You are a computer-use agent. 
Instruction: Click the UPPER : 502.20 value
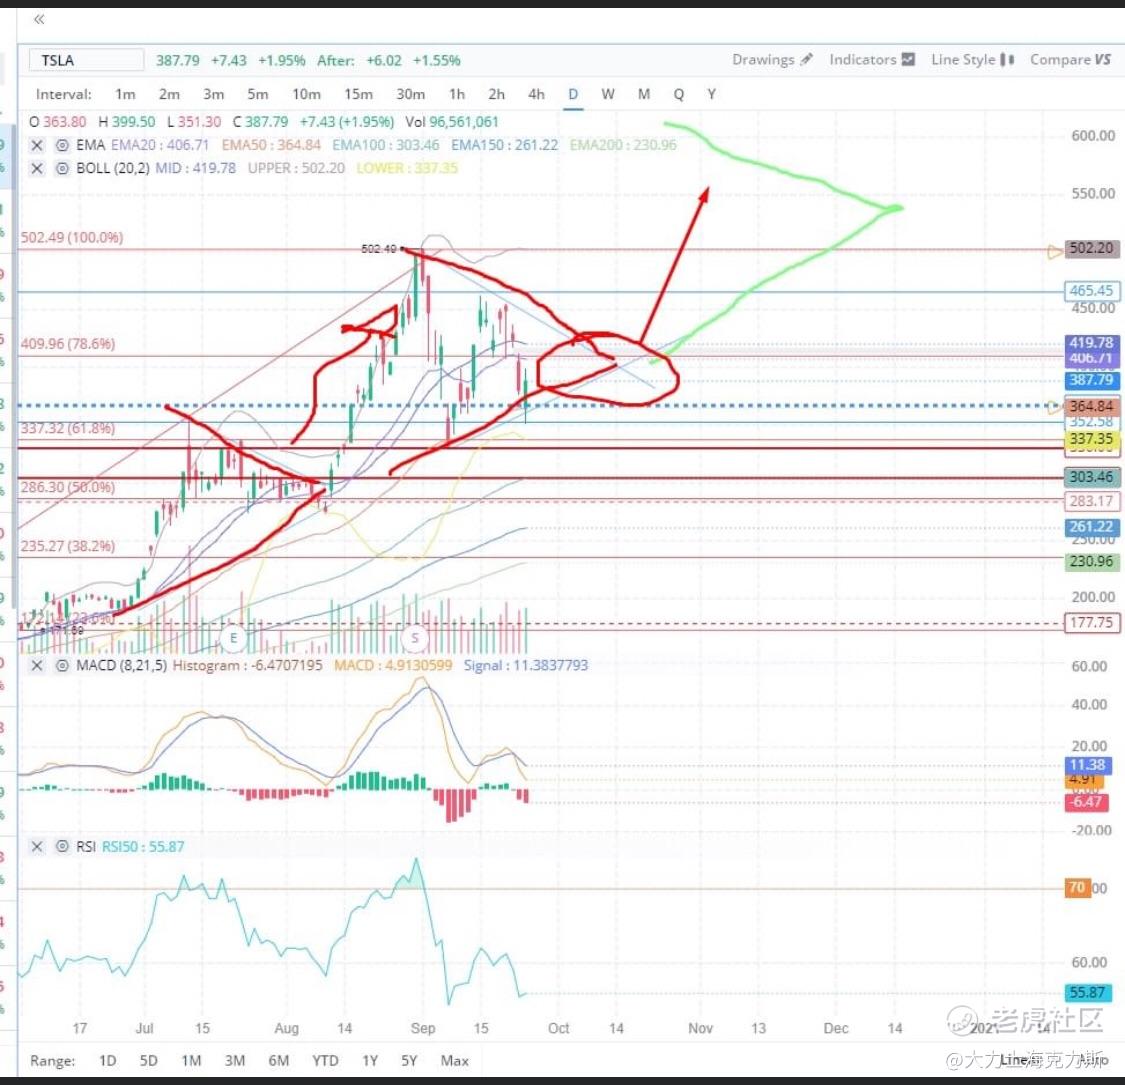(296, 168)
